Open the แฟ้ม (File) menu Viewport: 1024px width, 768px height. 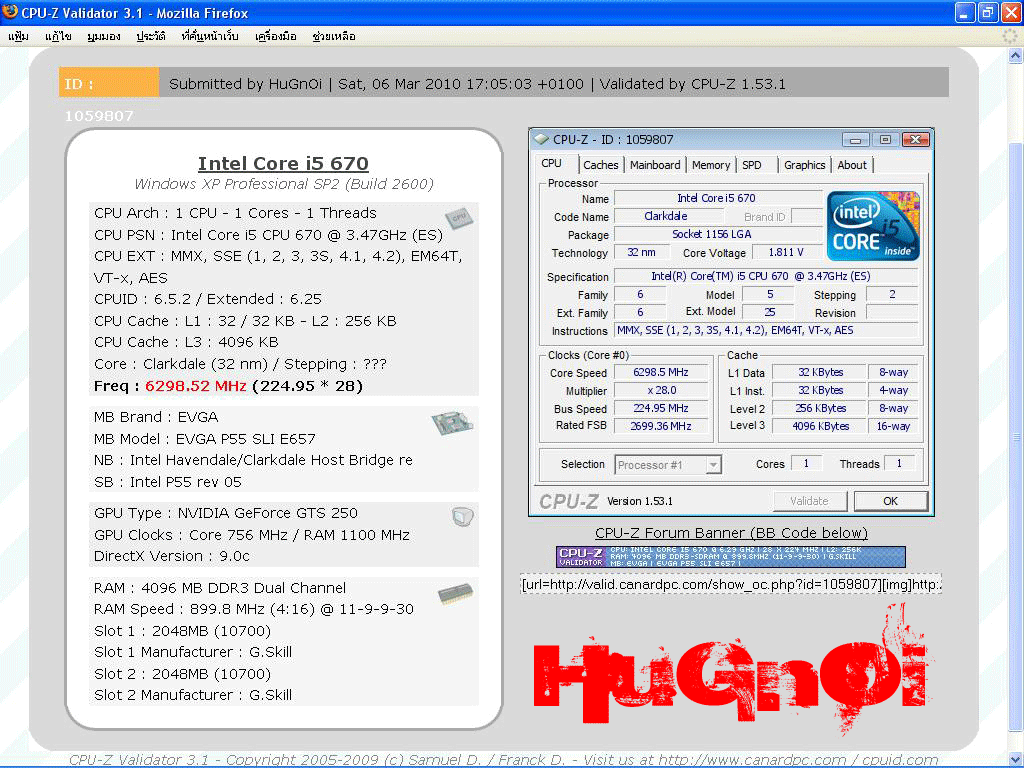(18, 36)
